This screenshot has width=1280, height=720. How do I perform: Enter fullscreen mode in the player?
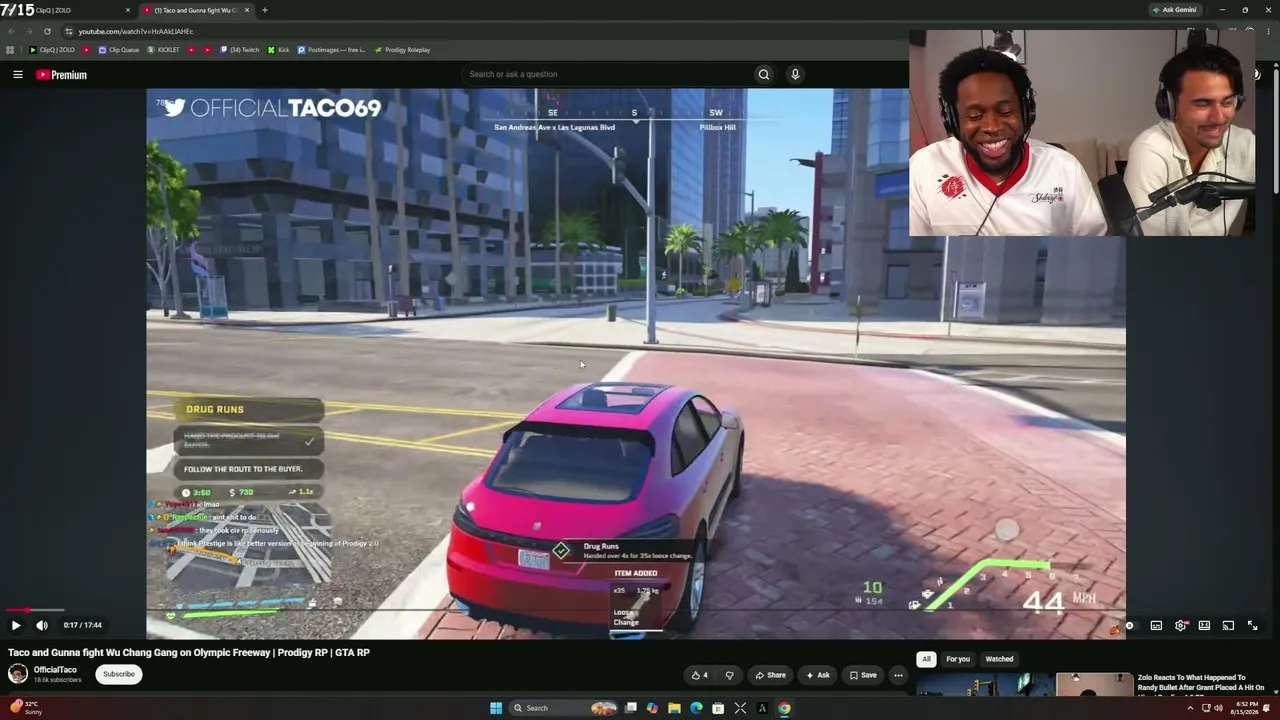point(1252,626)
